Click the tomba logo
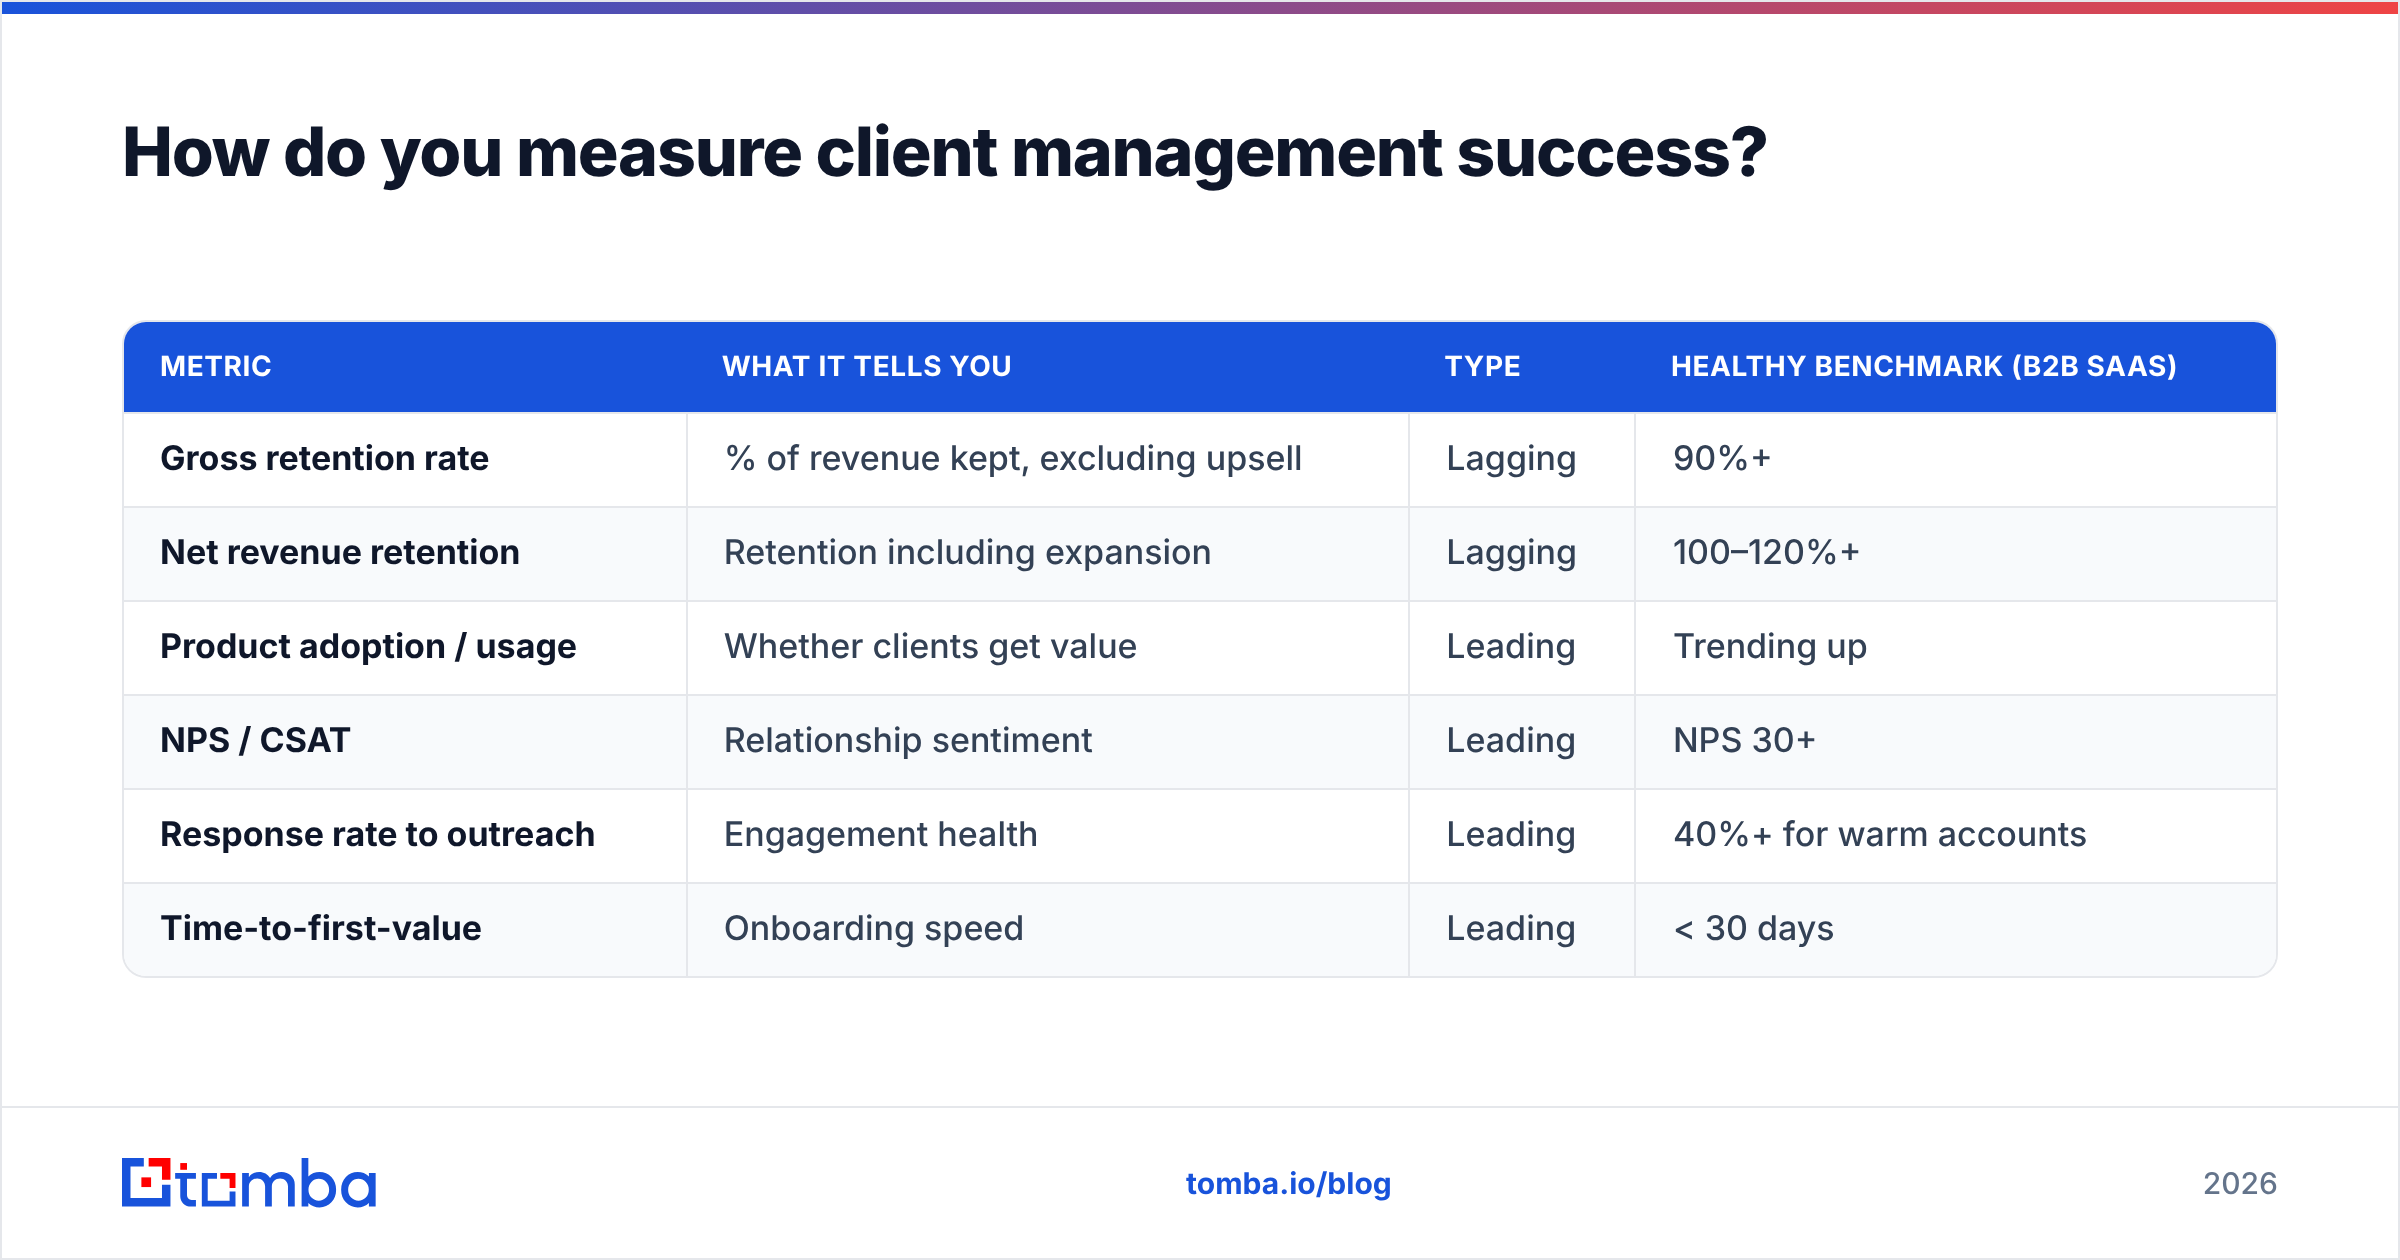The width and height of the screenshot is (2400, 1260). pos(249,1183)
